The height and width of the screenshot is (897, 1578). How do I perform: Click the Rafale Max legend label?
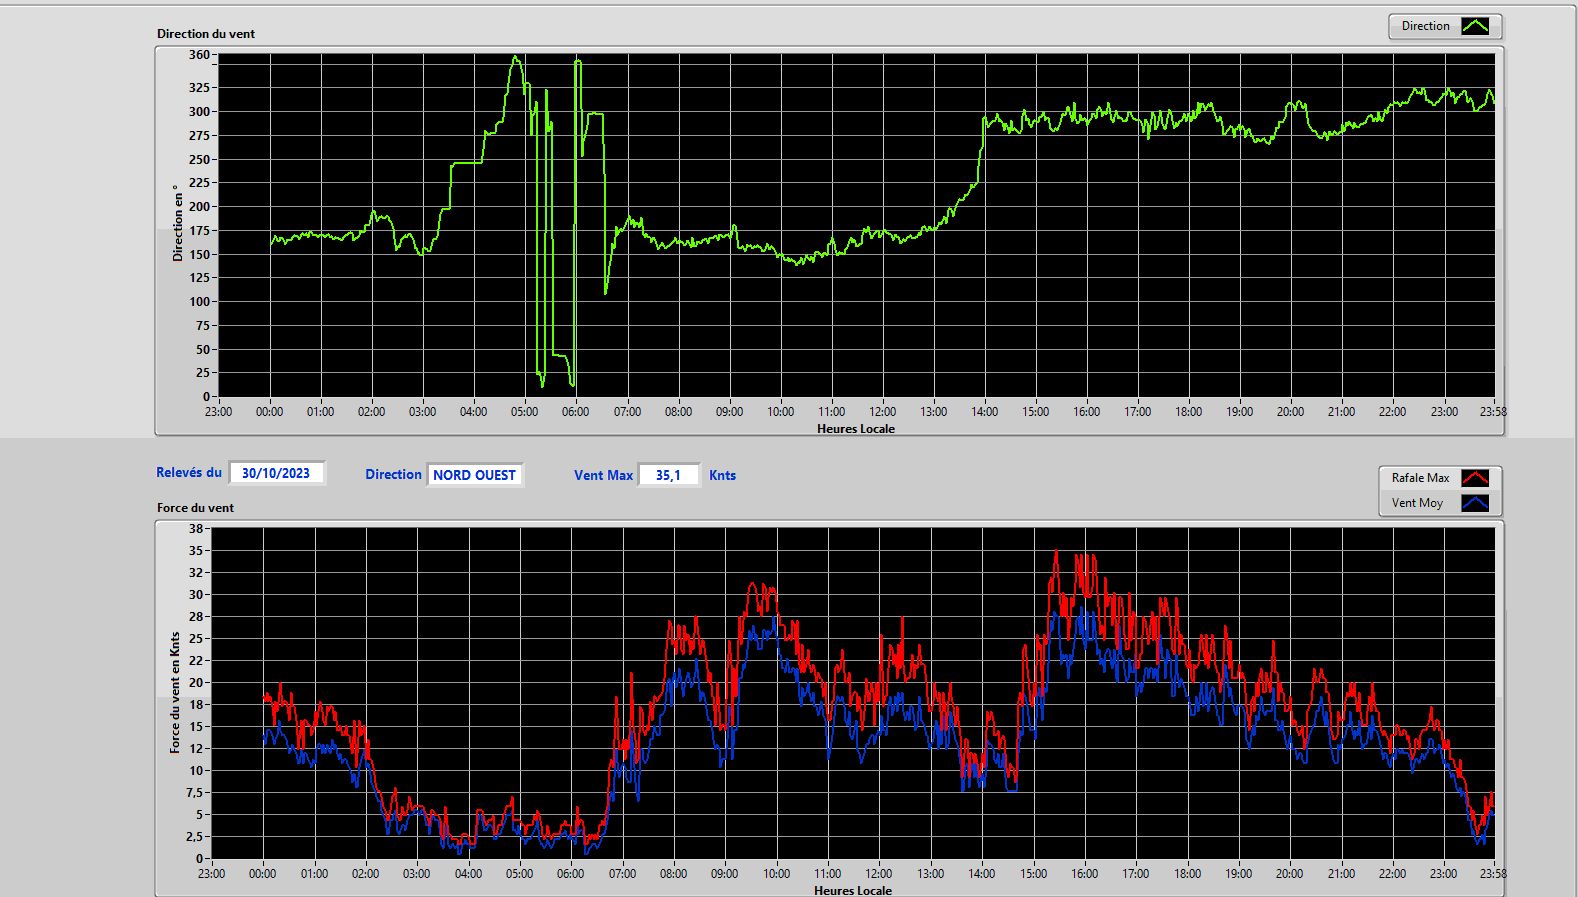coord(1420,478)
